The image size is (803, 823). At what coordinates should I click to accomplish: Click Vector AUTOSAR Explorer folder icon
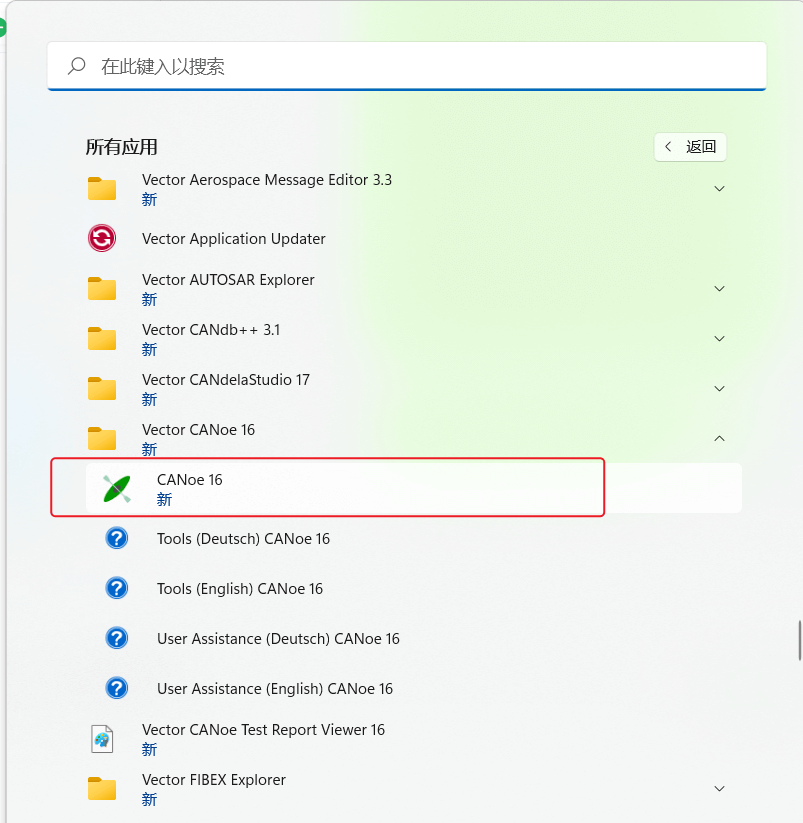click(102, 288)
